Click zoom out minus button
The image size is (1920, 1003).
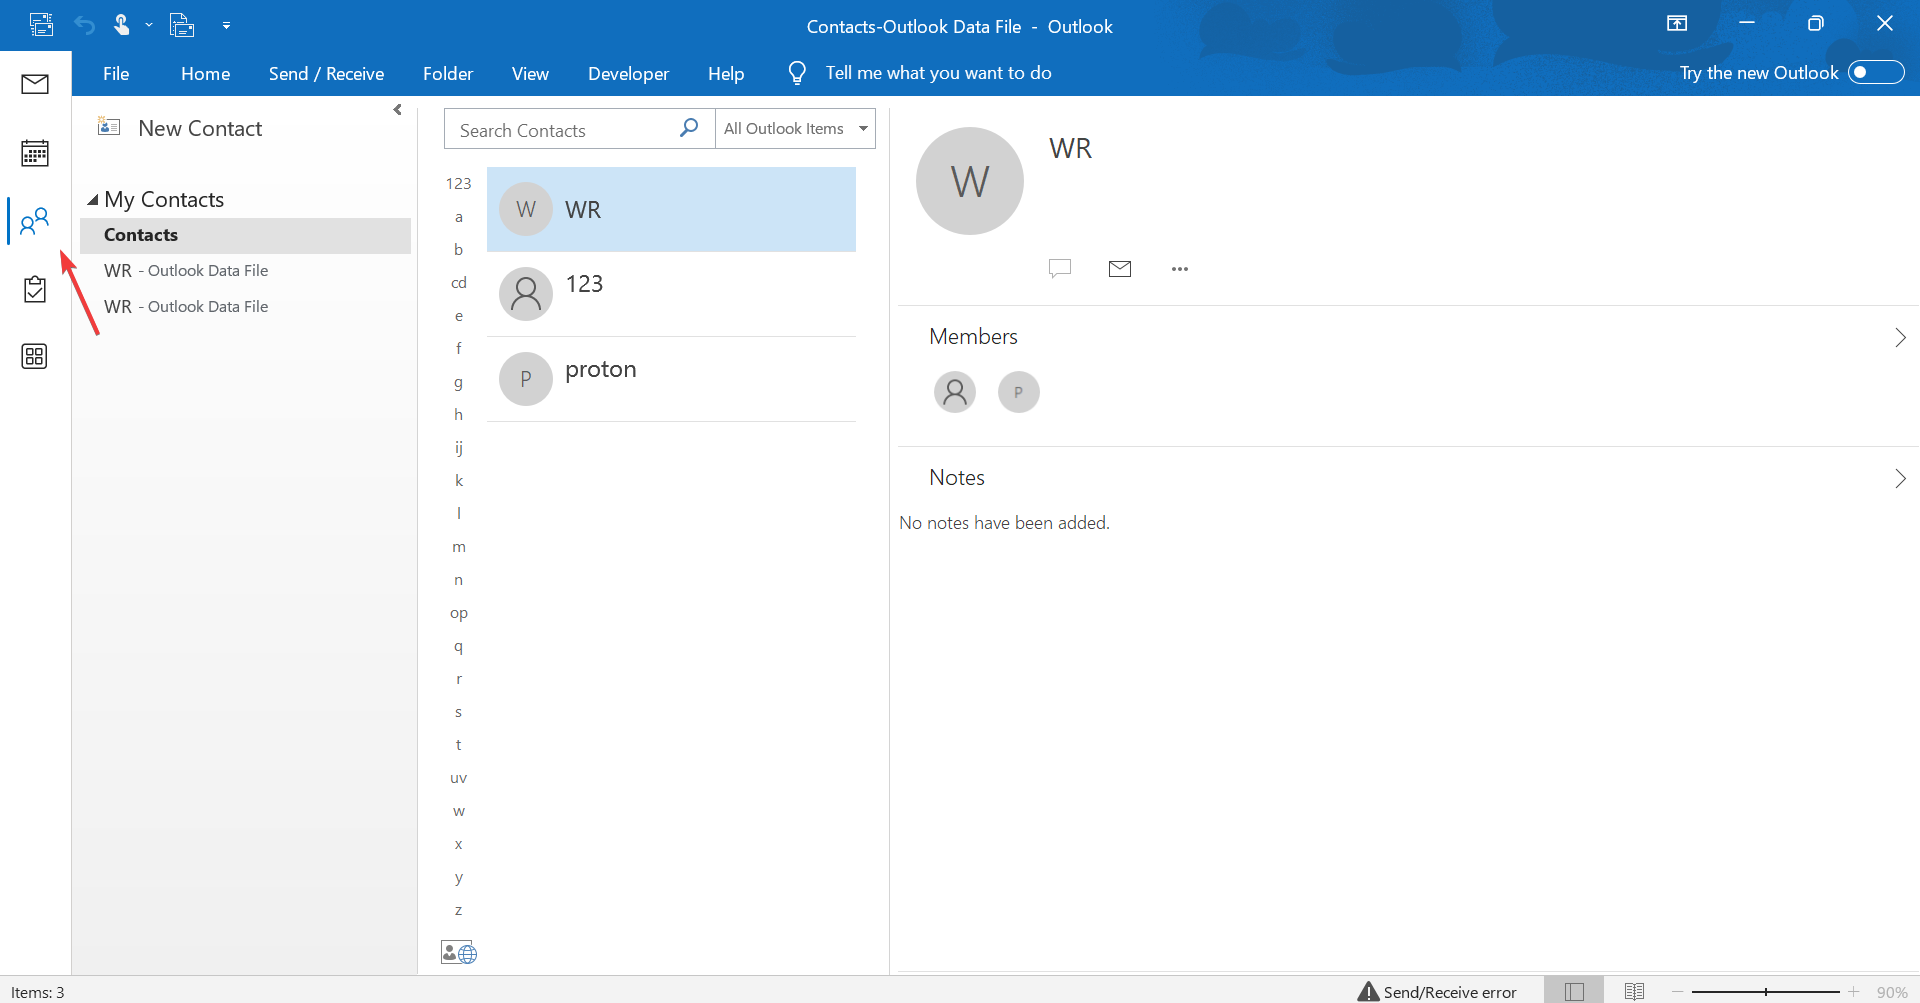(1678, 991)
